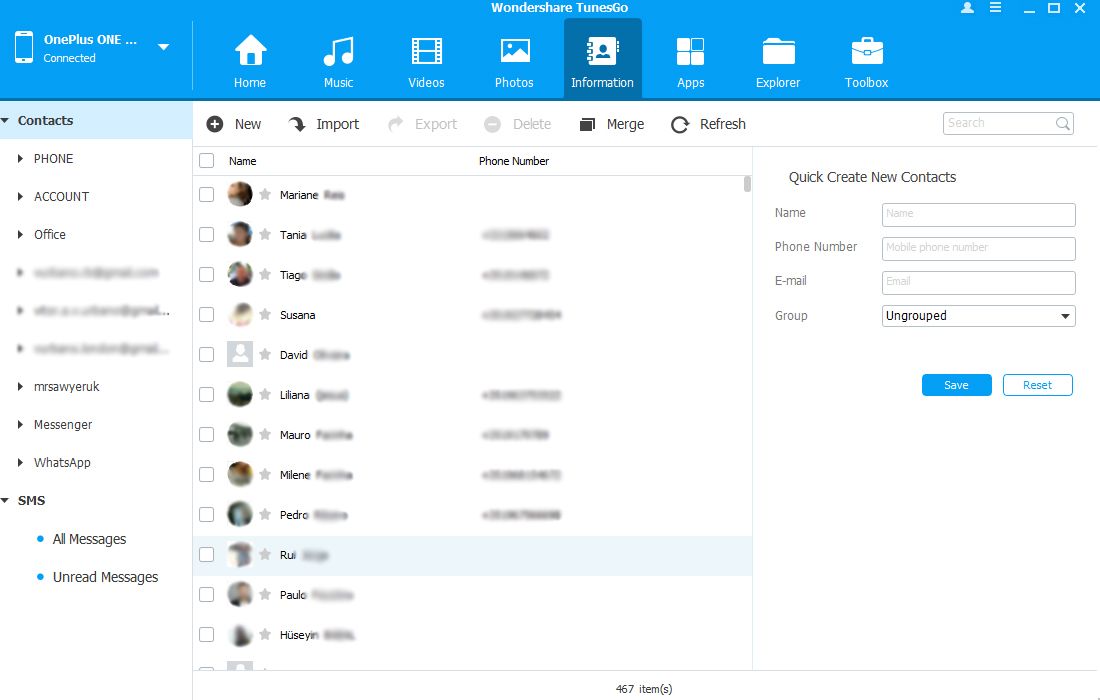Open the Explorer folder icon
This screenshot has height=700, width=1100.
pyautogui.click(x=778, y=52)
